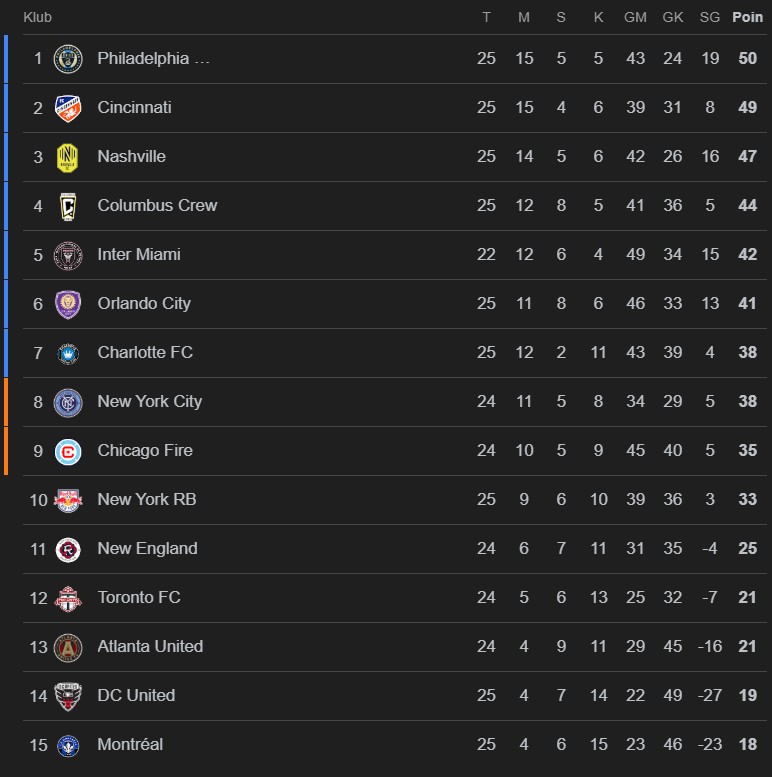Click the SG column header
The image size is (772, 777).
(x=710, y=17)
